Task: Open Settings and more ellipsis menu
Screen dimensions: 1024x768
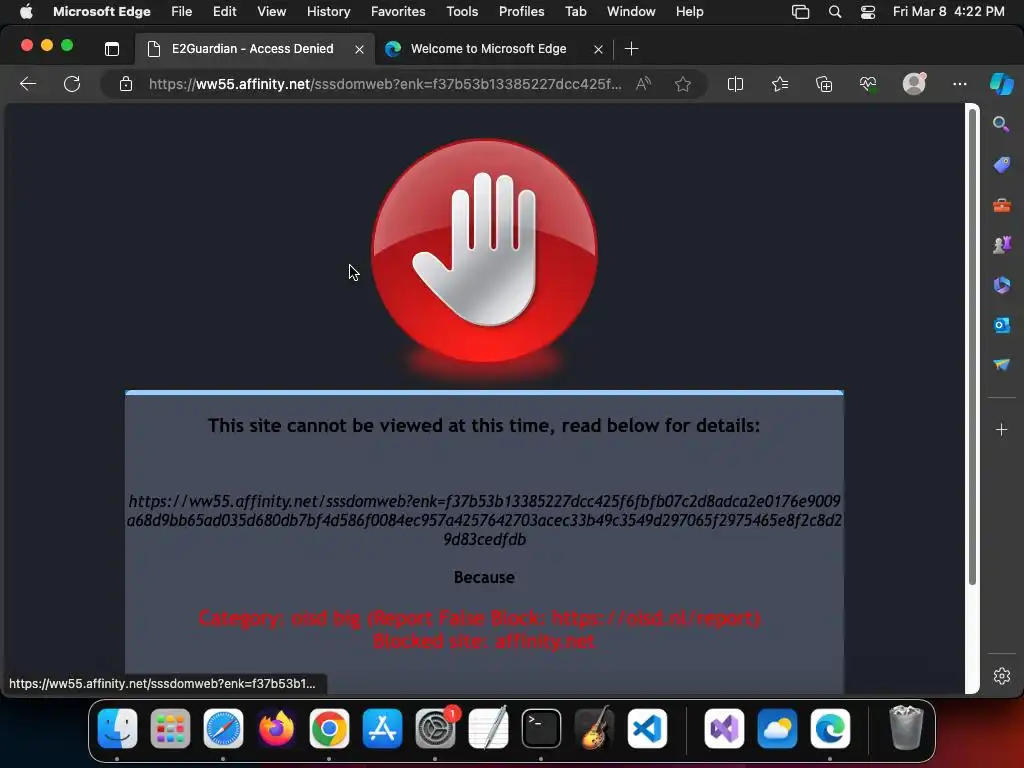Action: 959,84
